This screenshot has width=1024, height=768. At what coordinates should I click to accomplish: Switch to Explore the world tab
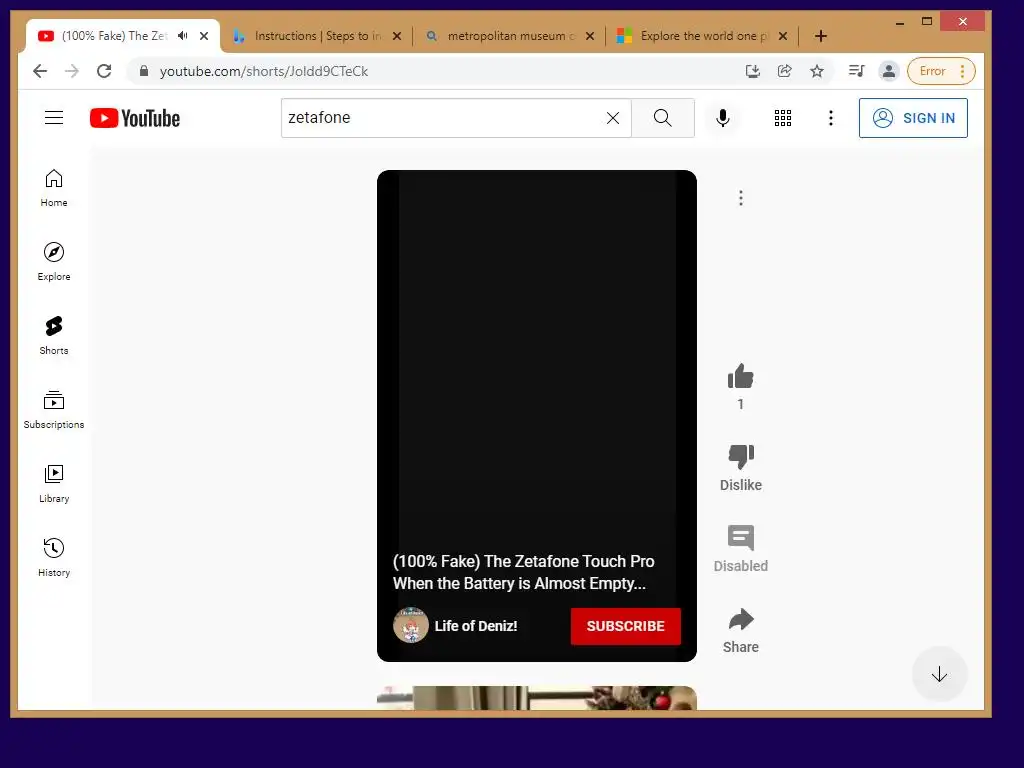point(702,36)
